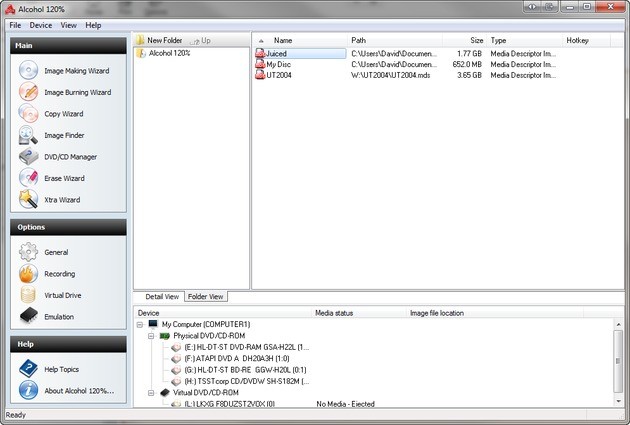This screenshot has height=425, width=630.
Task: Sort list by Size column header
Action: [x=476, y=41]
